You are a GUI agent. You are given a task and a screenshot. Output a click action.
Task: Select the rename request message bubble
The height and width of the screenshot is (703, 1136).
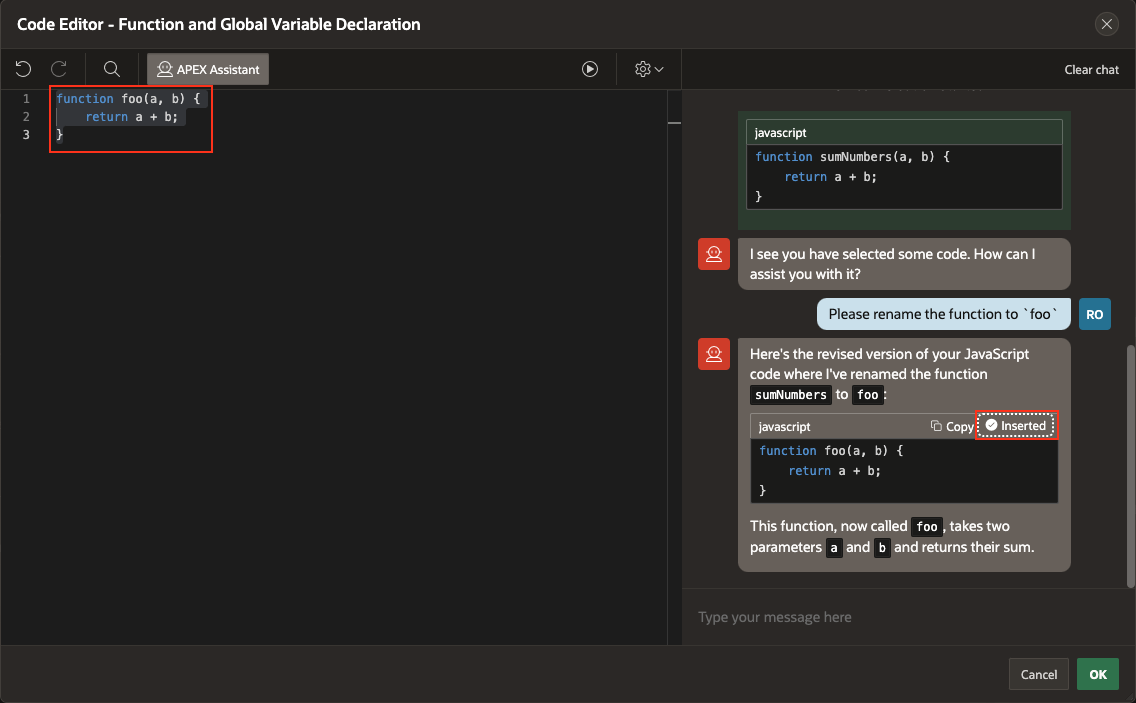coord(942,313)
